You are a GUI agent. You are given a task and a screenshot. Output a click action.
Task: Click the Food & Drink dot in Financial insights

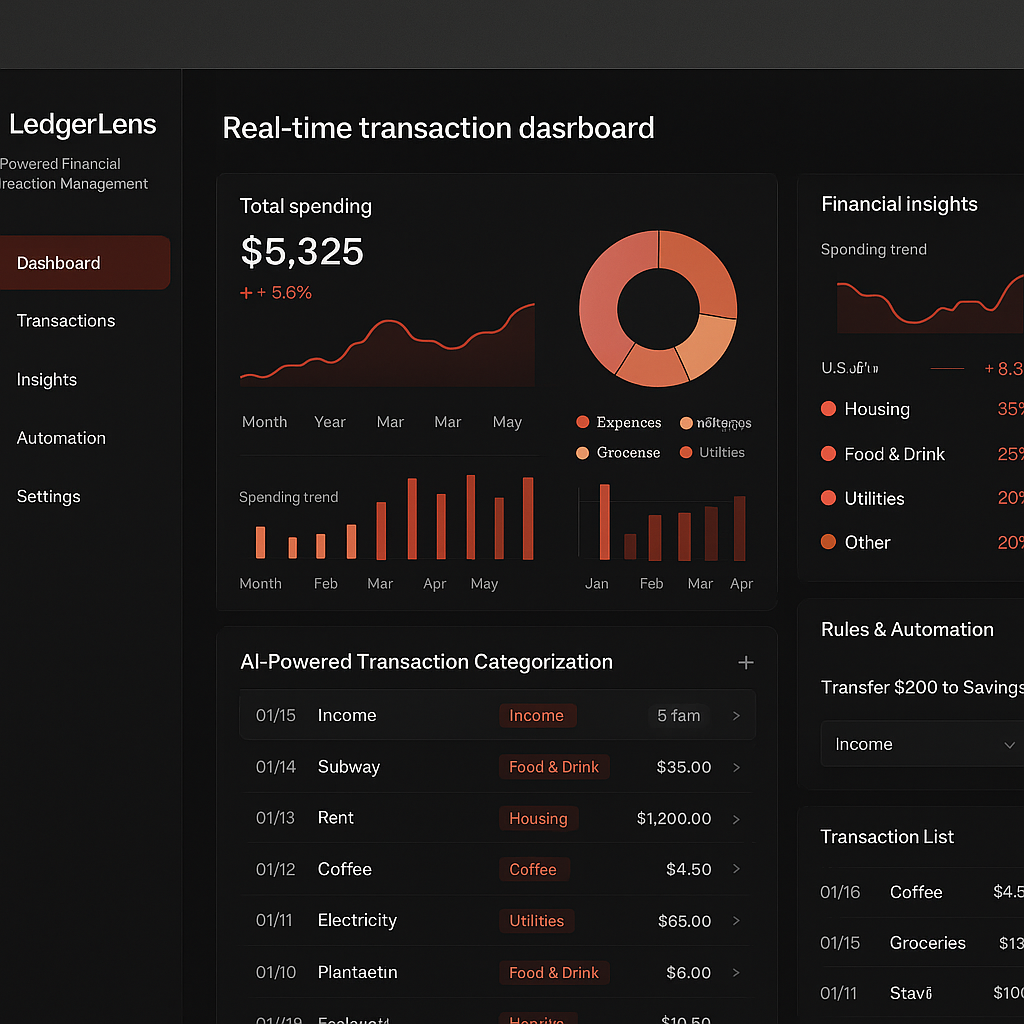pyautogui.click(x=828, y=454)
